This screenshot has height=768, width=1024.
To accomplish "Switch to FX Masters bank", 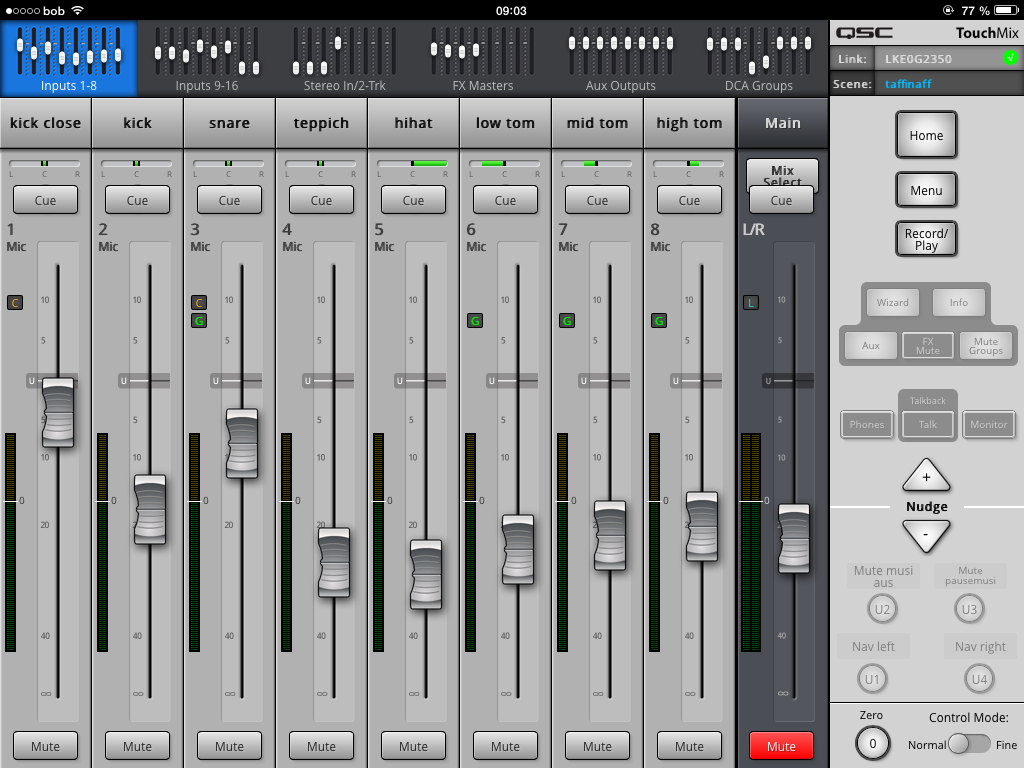I will [x=483, y=59].
